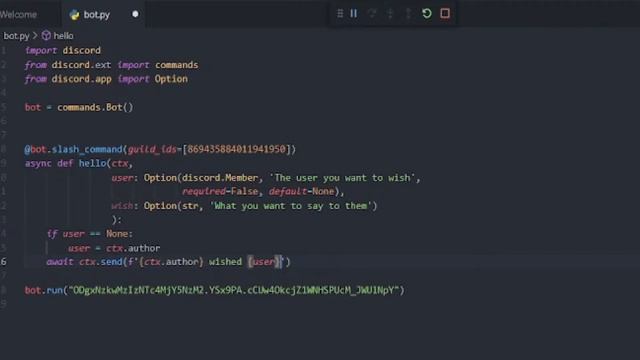Restart the debug session

point(427,13)
